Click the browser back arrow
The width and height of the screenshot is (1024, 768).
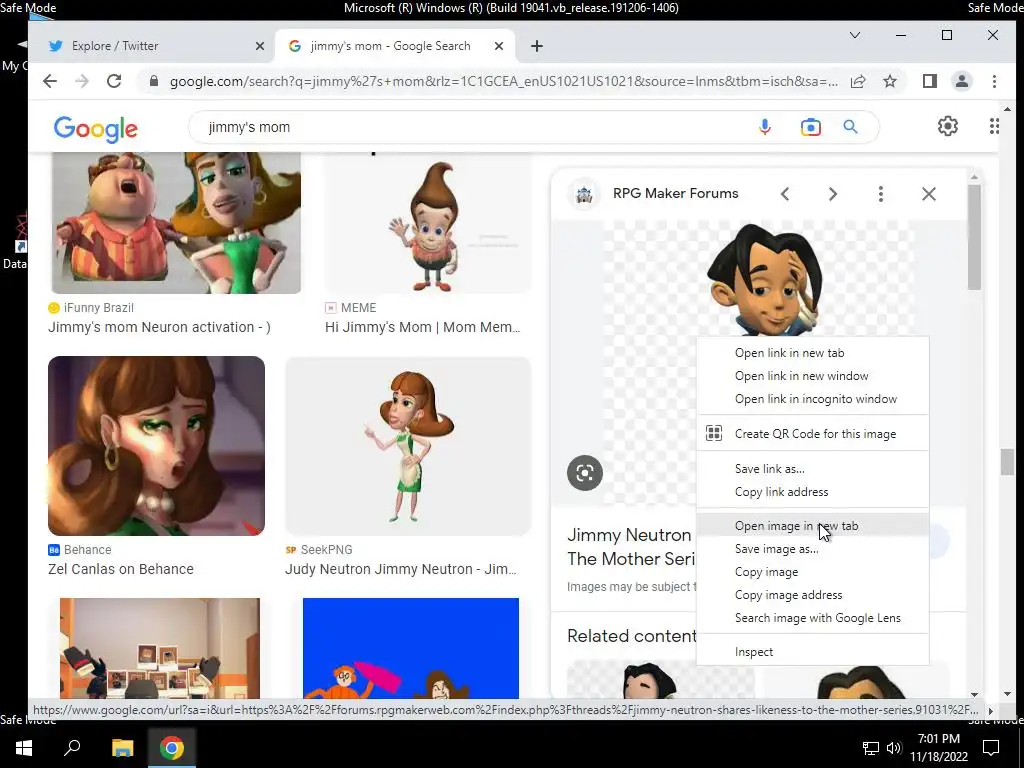click(x=50, y=81)
